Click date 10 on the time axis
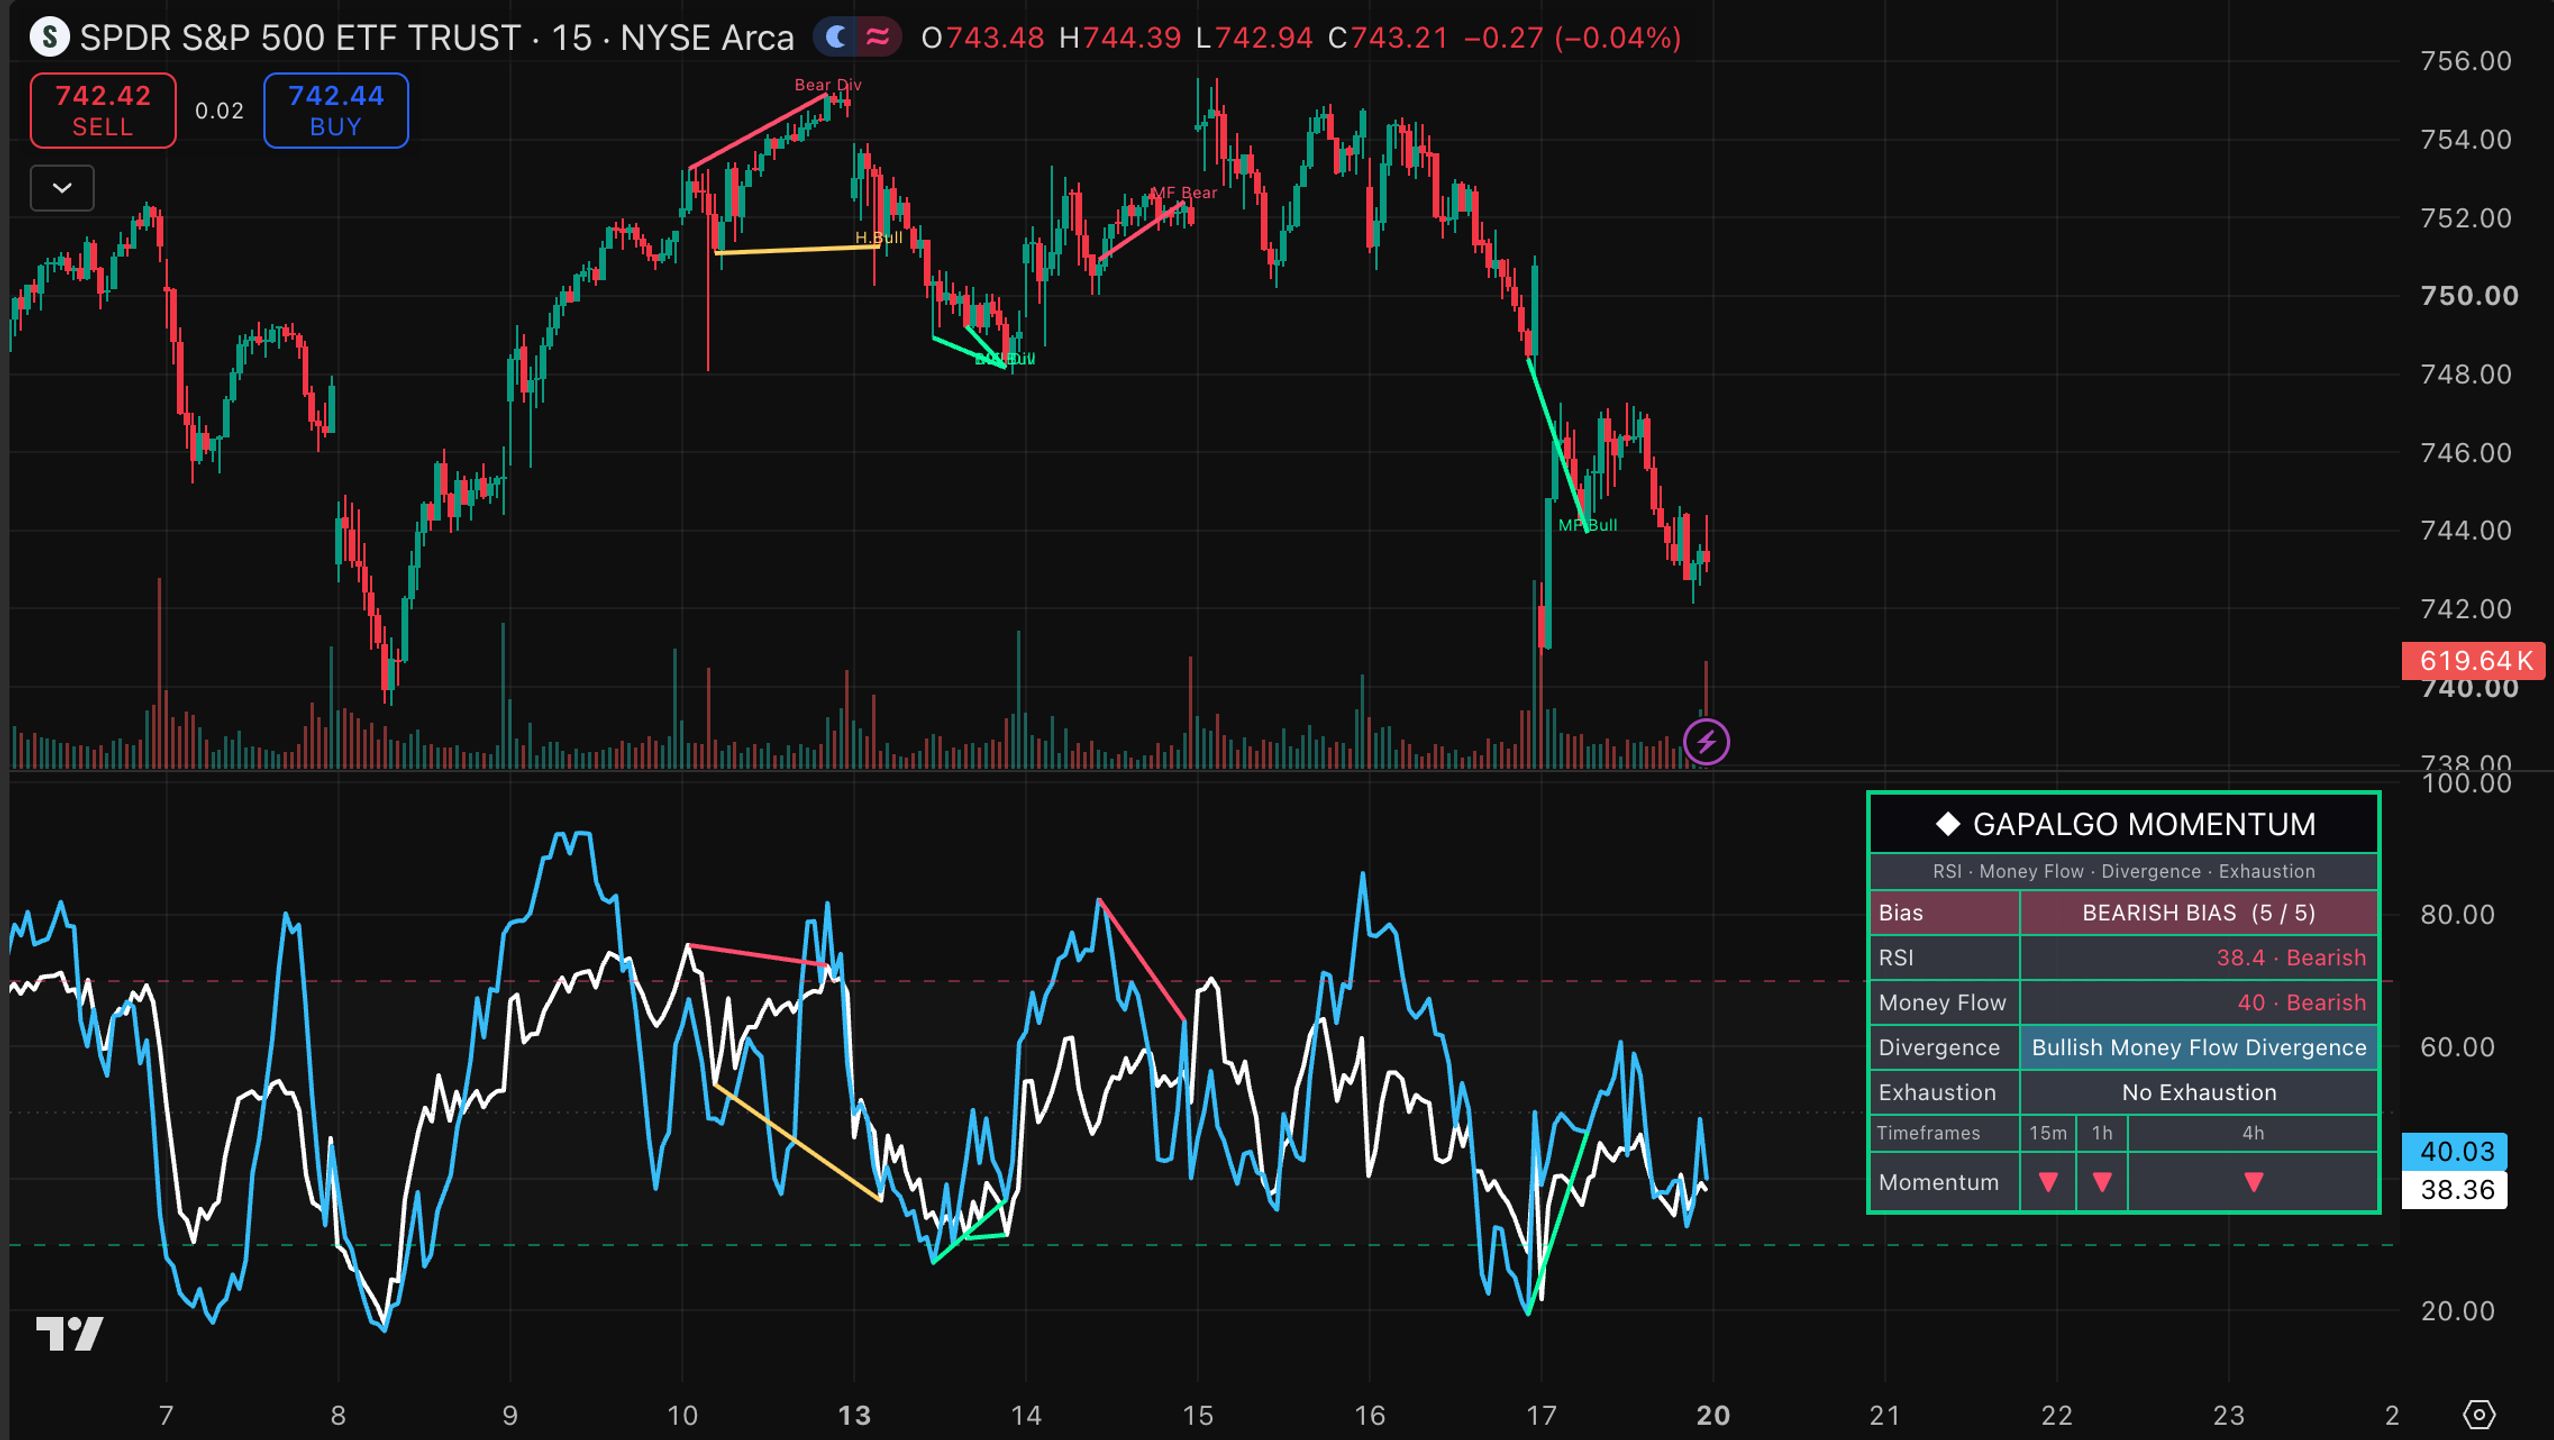The image size is (2554, 1440). click(x=682, y=1416)
